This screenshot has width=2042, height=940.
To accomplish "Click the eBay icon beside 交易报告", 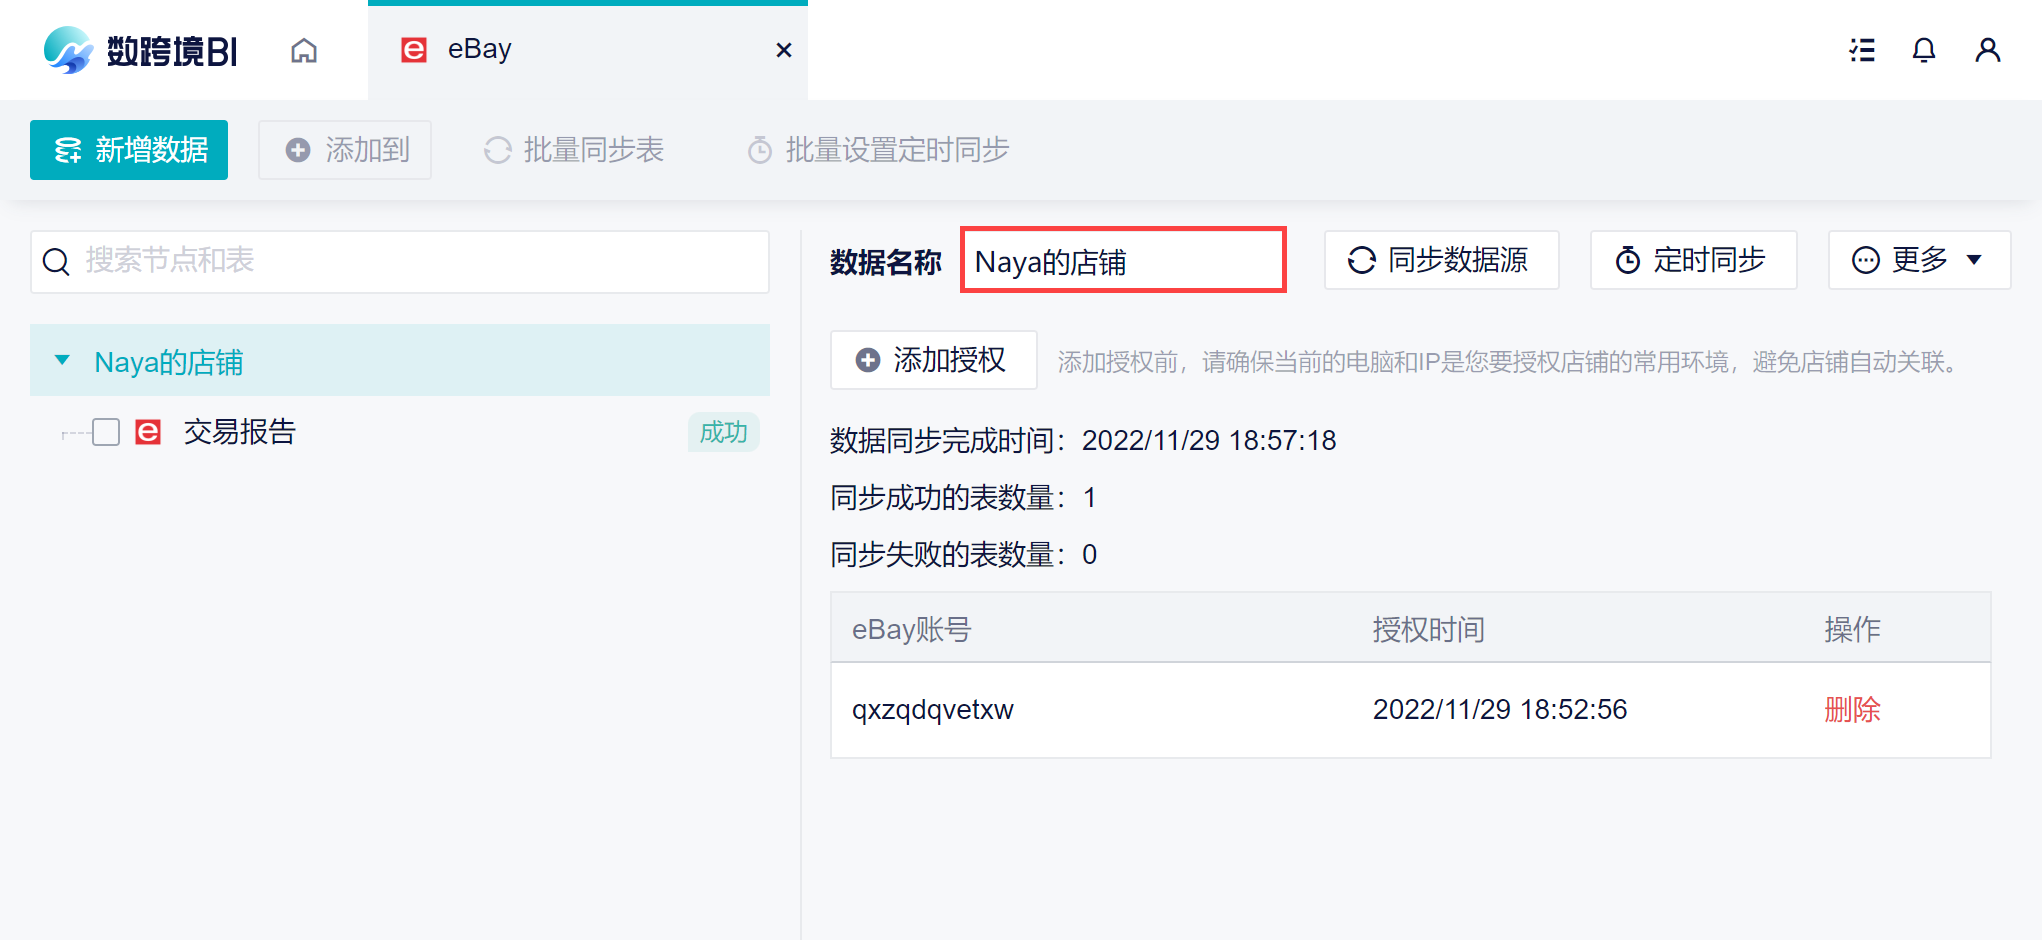I will coord(148,432).
